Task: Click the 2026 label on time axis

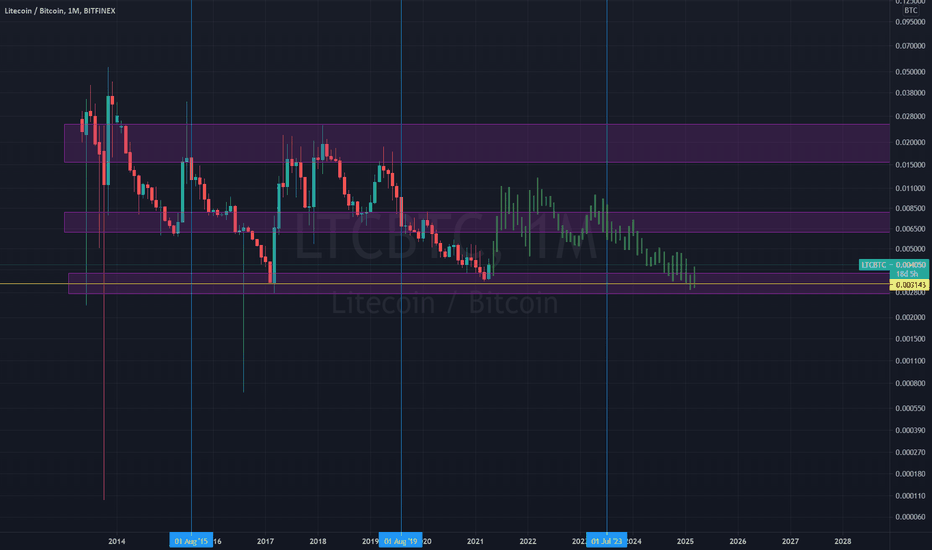Action: coord(738,541)
